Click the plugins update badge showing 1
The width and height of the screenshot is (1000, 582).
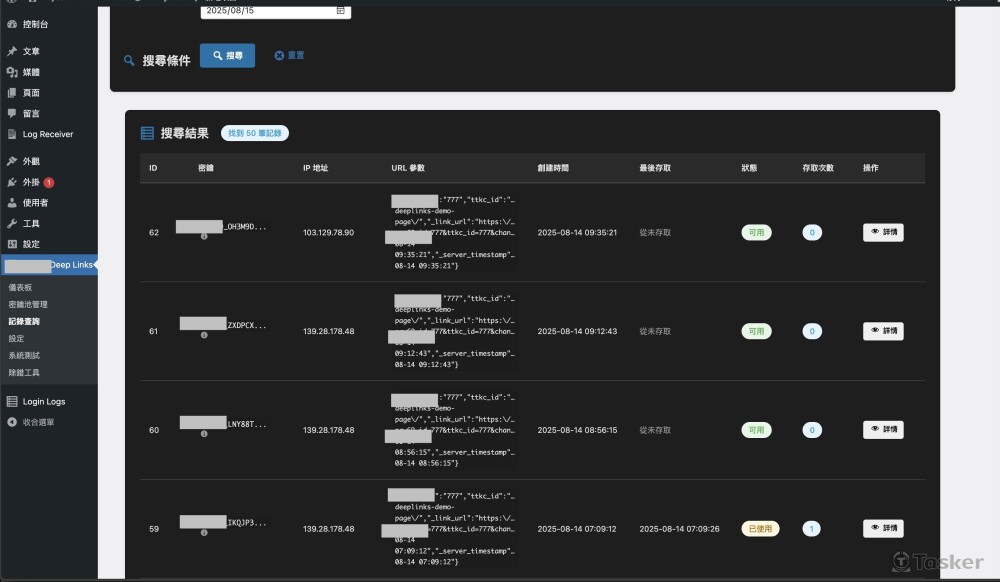coord(49,182)
